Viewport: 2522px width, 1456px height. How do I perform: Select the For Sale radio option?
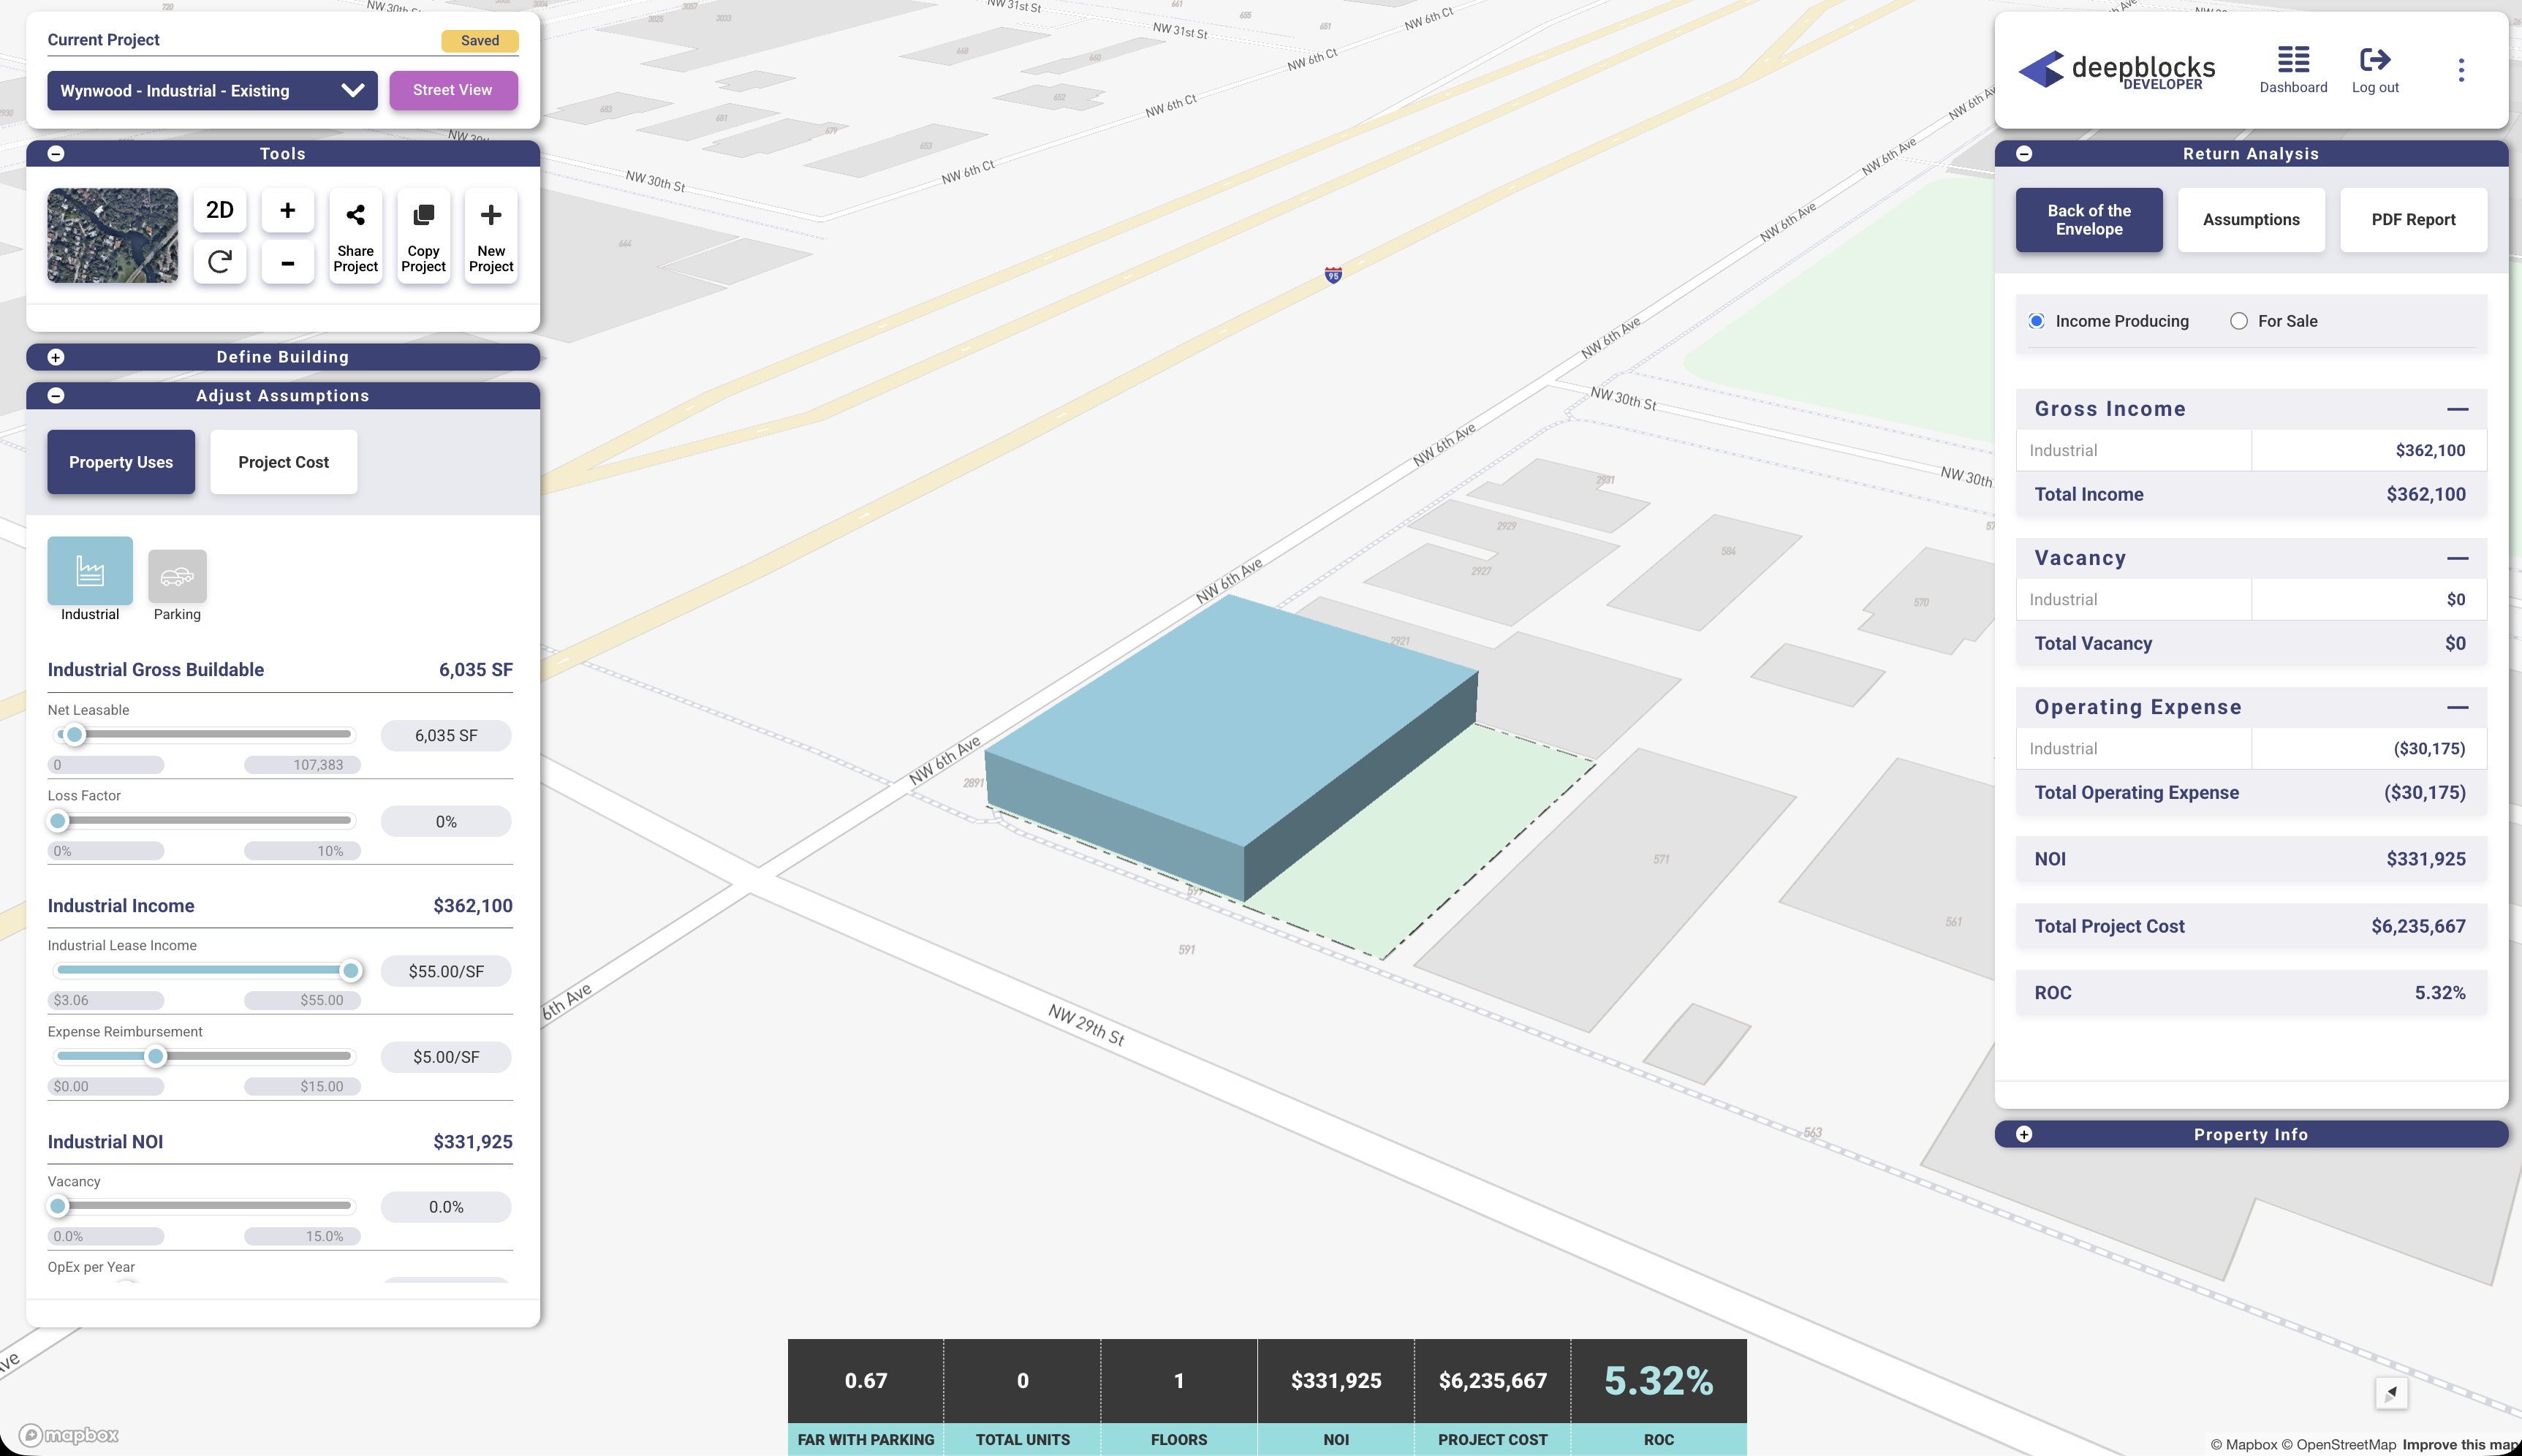[x=2239, y=321]
